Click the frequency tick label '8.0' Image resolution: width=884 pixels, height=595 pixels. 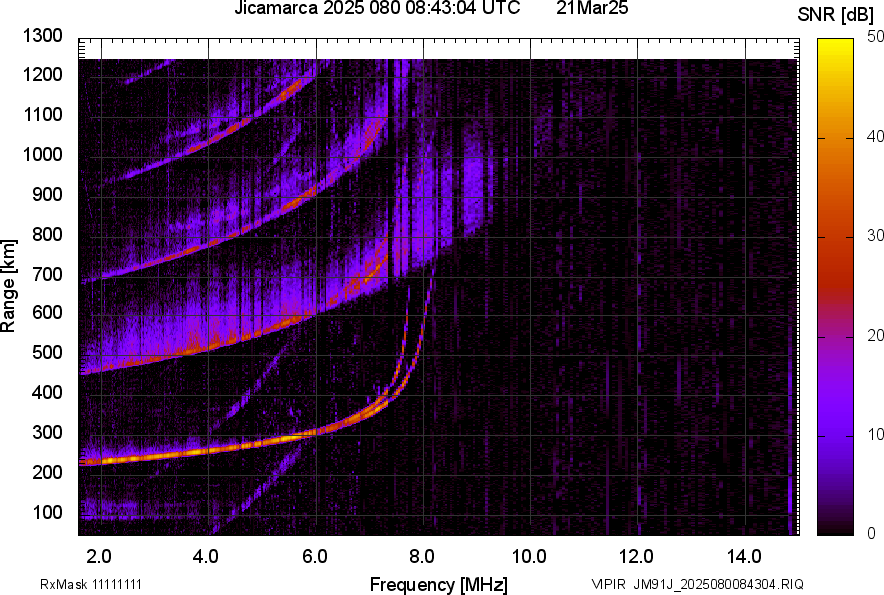(422, 557)
